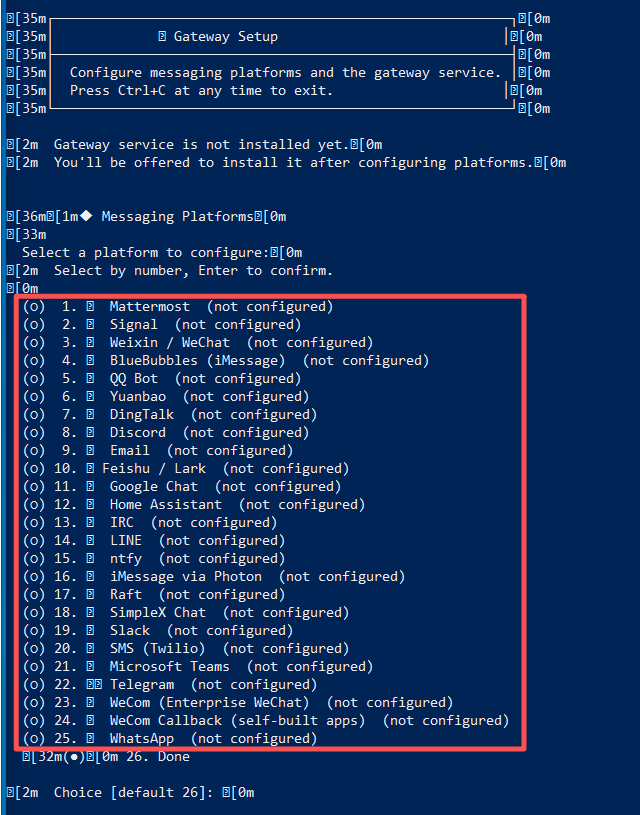The width and height of the screenshot is (640, 815).
Task: Click the Choice default 26 input prompt
Action: (130, 793)
